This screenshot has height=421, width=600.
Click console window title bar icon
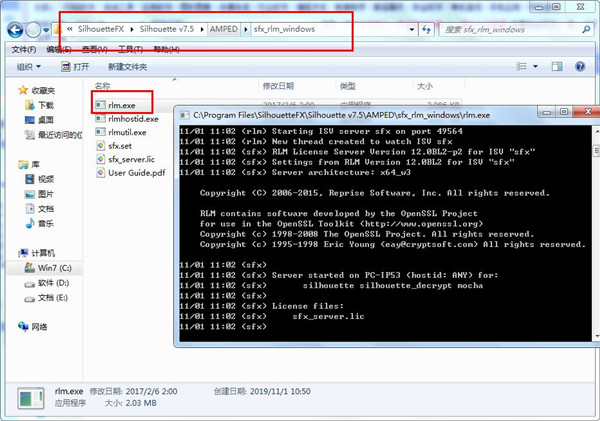pos(184,115)
